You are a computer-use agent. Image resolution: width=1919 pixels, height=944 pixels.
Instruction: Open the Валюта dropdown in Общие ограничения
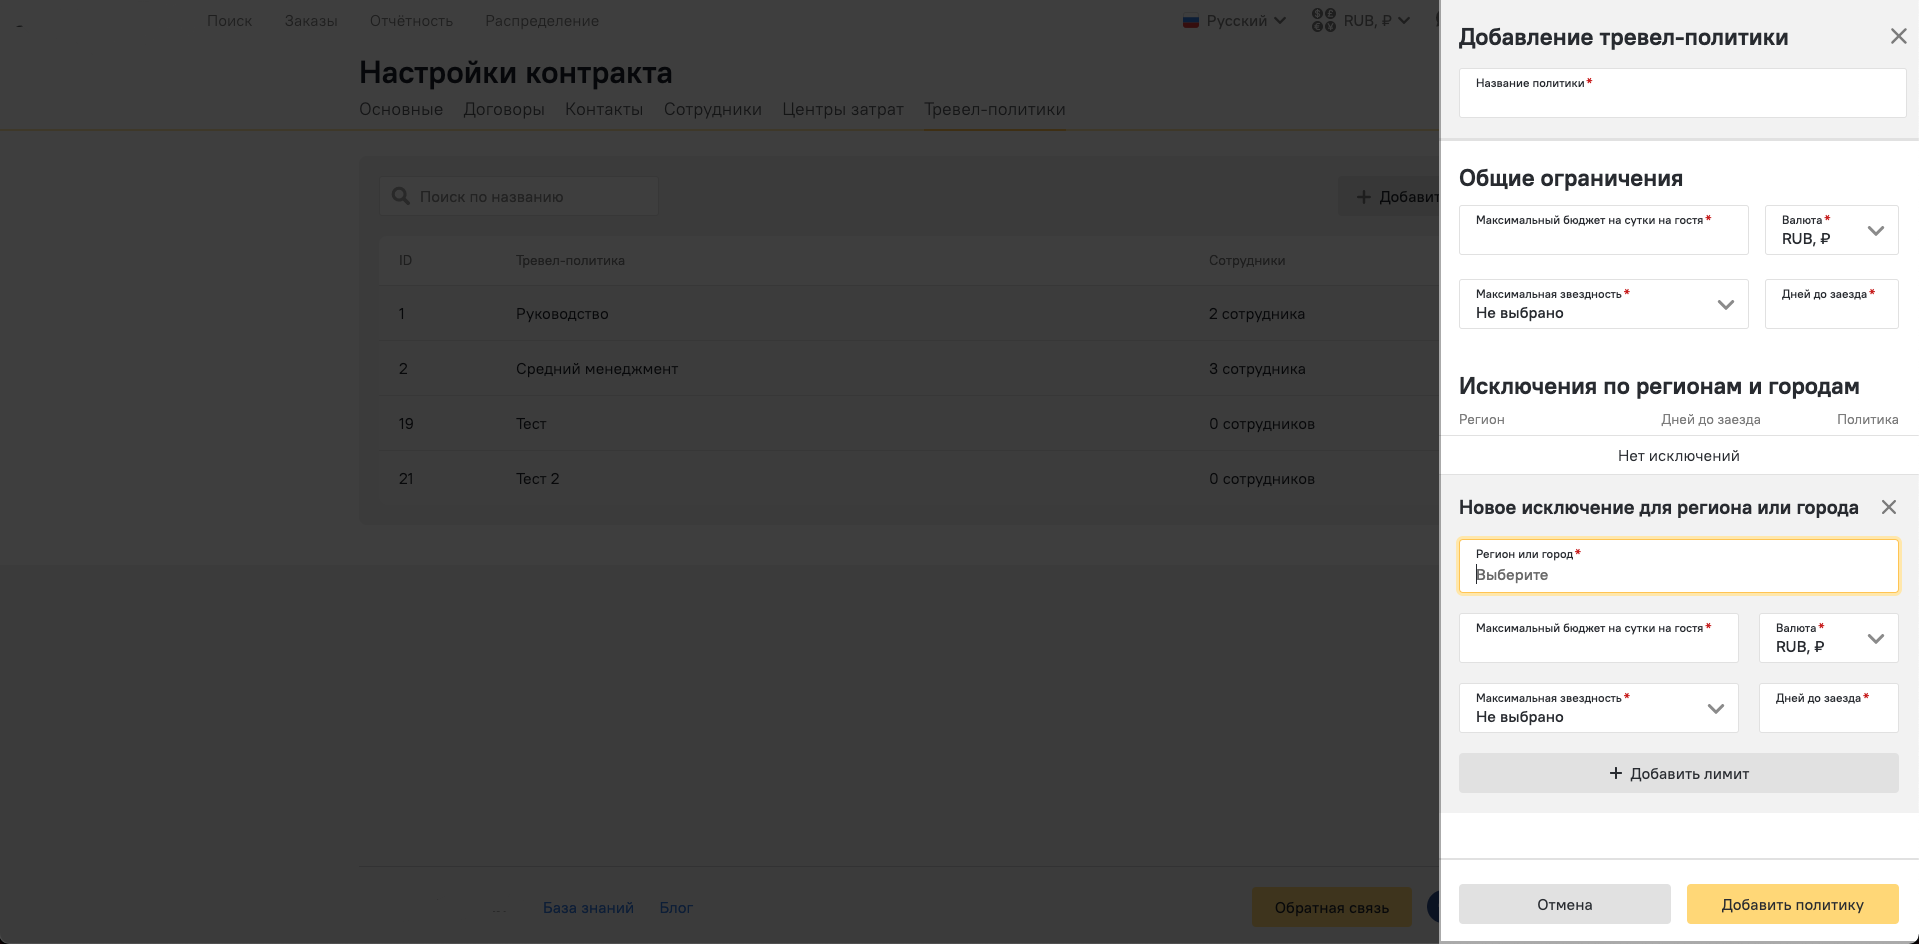coord(1831,230)
